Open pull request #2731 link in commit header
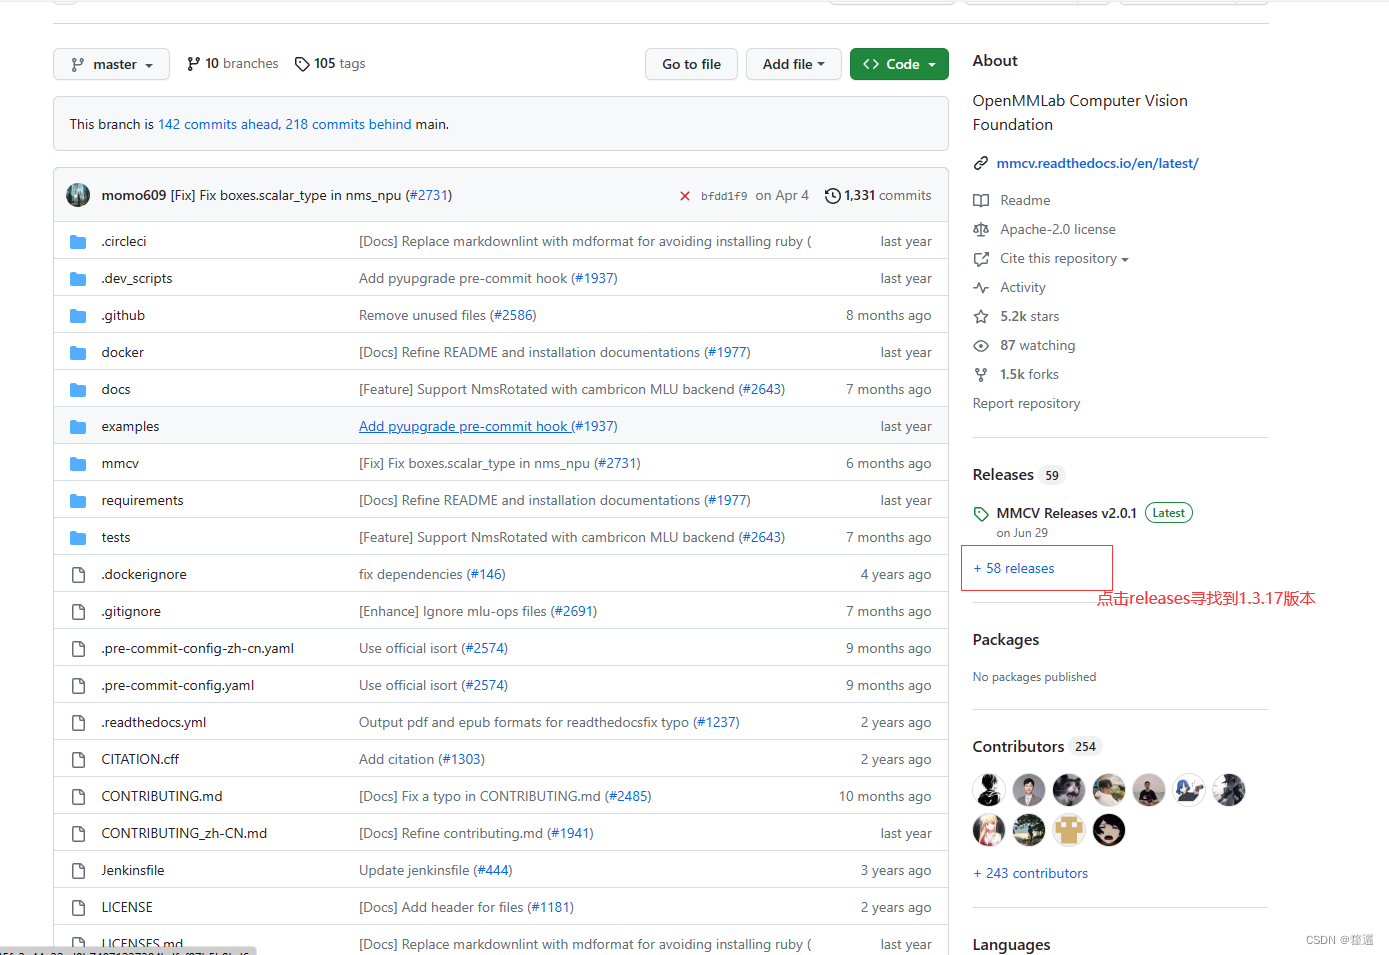Screen dimensions: 1389x955 429,195
